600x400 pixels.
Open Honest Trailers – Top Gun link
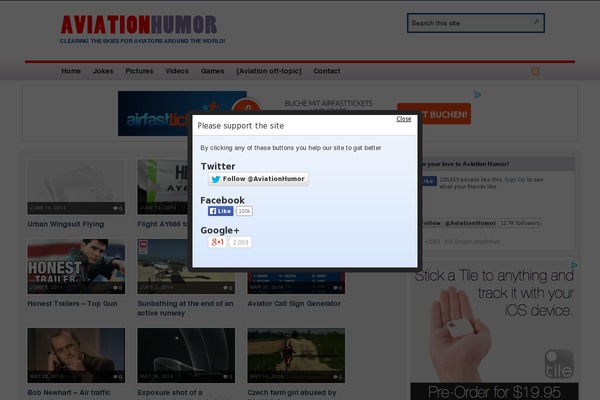click(x=72, y=304)
